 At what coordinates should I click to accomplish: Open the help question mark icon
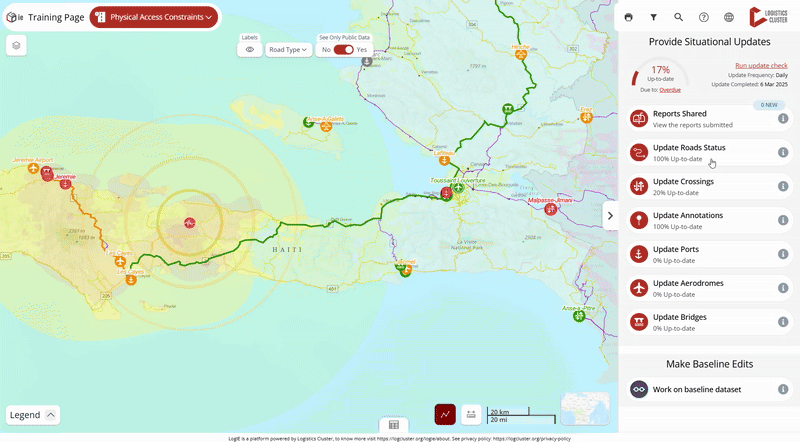tap(704, 17)
